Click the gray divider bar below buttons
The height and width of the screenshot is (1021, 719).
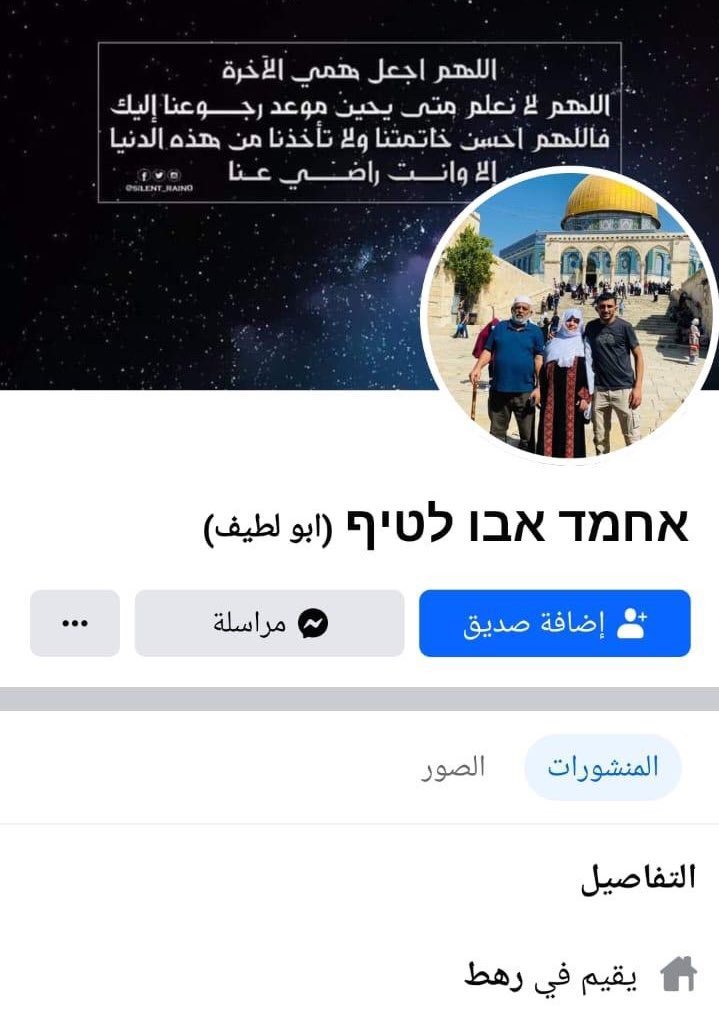(360, 699)
